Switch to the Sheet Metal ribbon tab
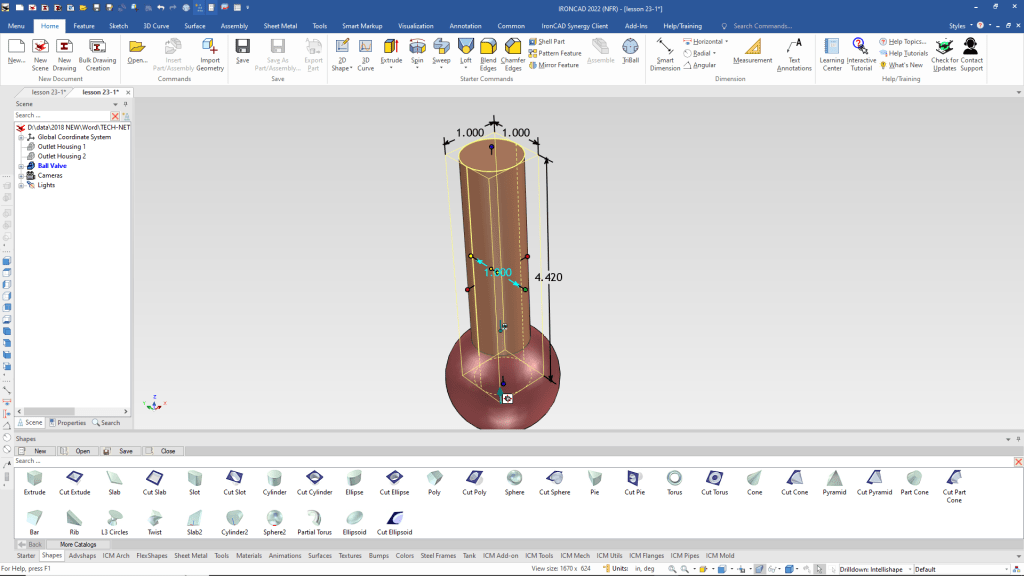The width and height of the screenshot is (1024, 576). click(280, 26)
